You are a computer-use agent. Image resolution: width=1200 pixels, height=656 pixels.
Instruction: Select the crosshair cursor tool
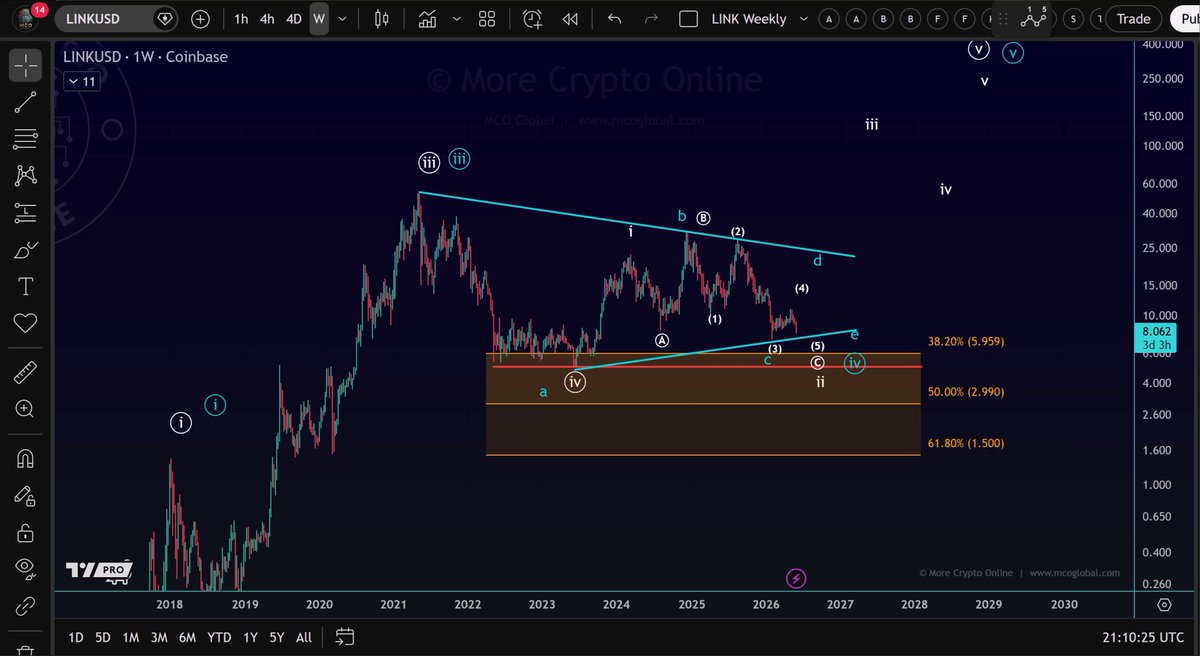pyautogui.click(x=25, y=65)
